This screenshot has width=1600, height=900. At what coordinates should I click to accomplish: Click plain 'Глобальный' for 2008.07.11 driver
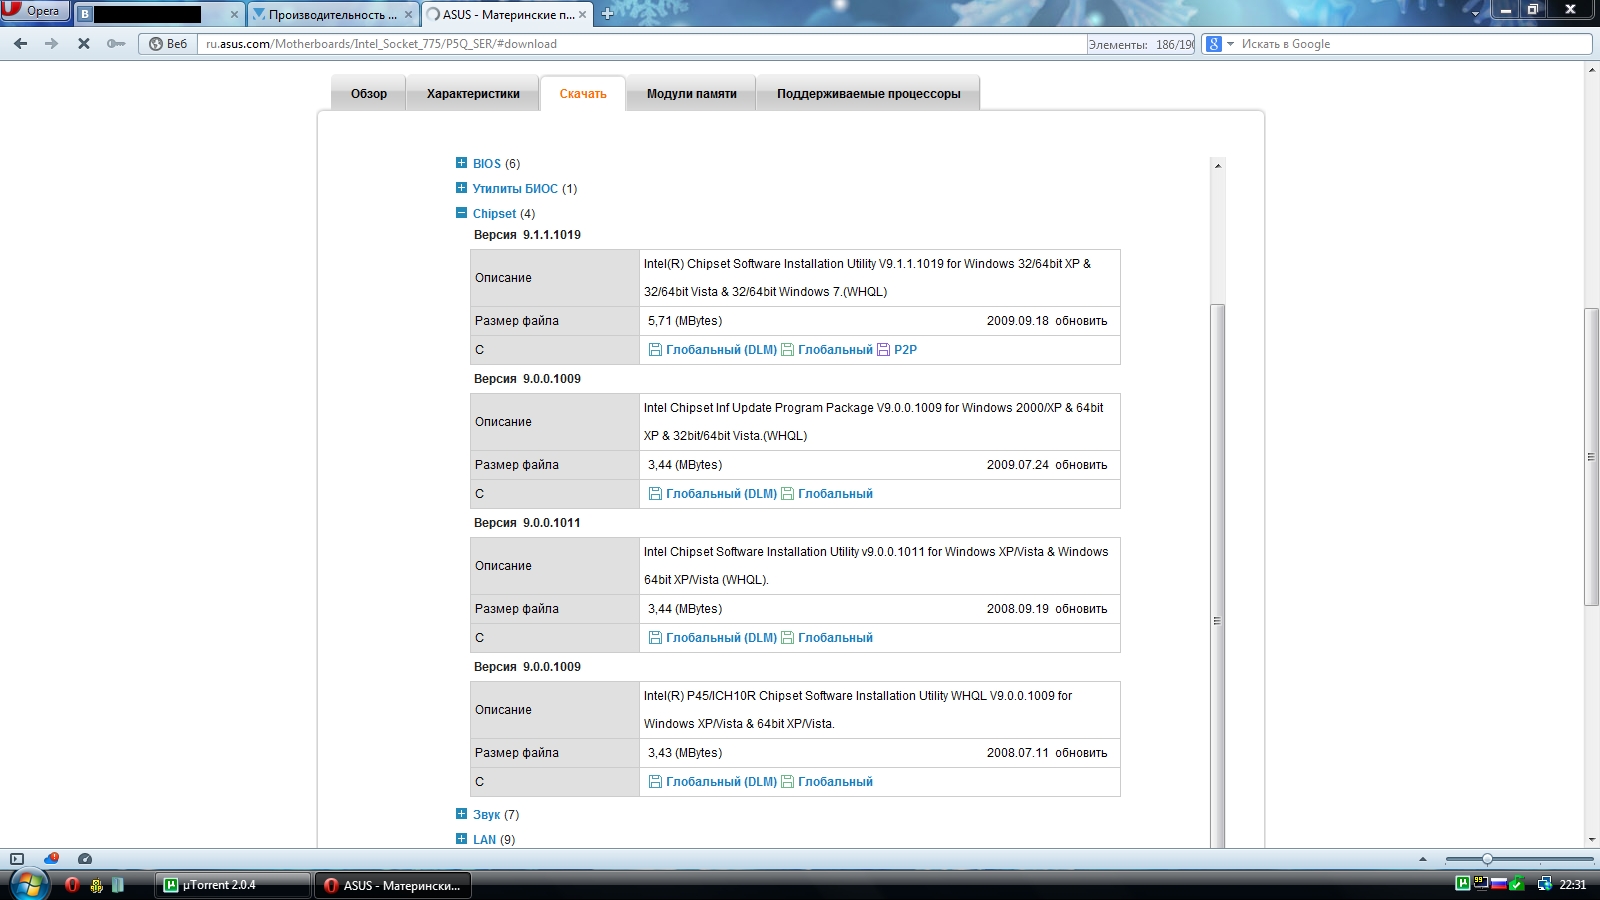tap(835, 782)
